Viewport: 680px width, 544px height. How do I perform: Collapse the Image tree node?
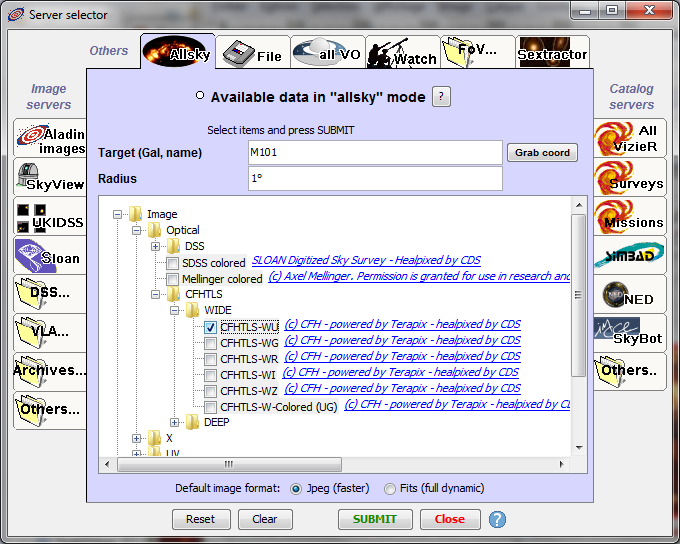(x=118, y=214)
